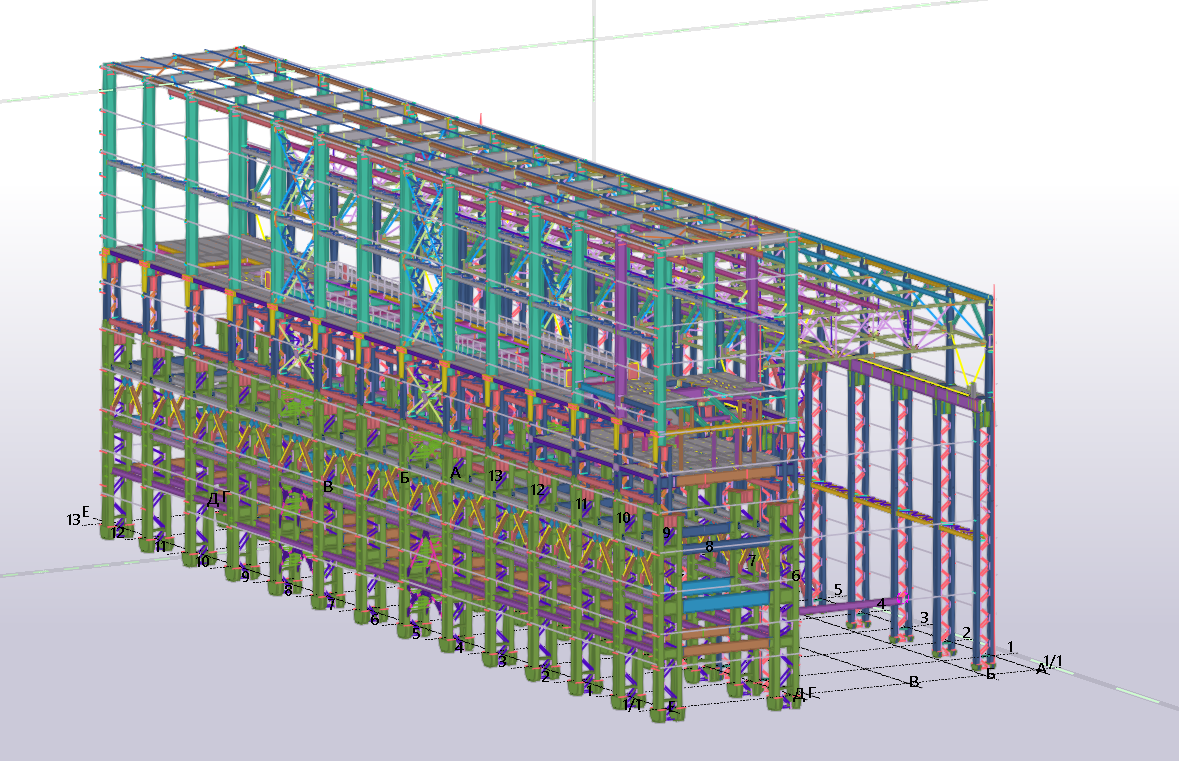
Task: Click front grid label 5 at the column bases
Action: coord(416,634)
